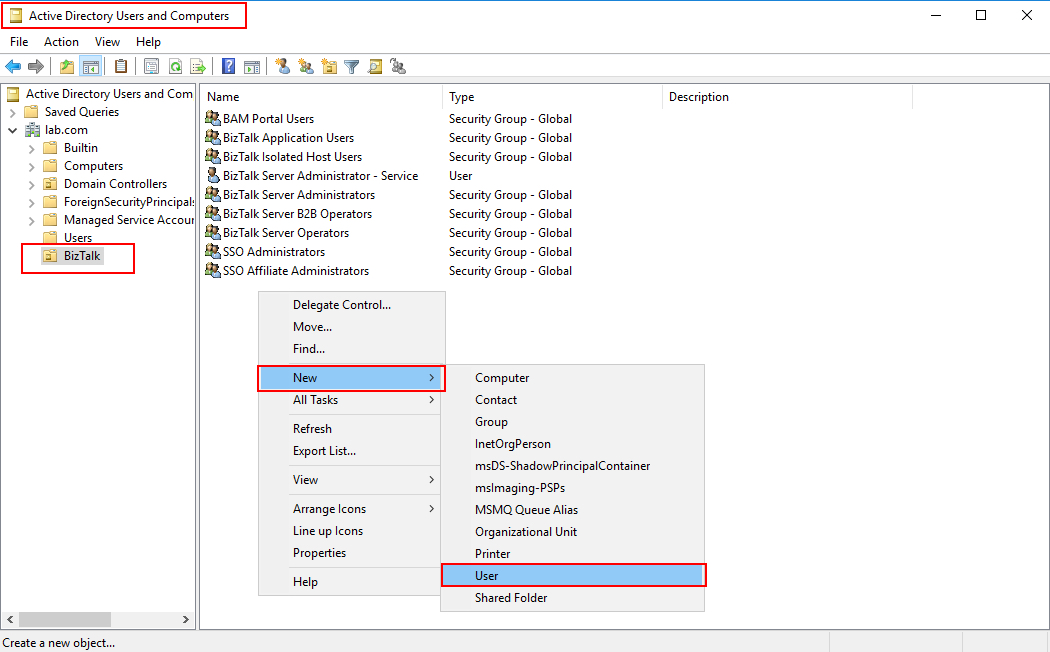Choose Shared Folder from New submenu
Image resolution: width=1050 pixels, height=652 pixels.
coord(573,598)
